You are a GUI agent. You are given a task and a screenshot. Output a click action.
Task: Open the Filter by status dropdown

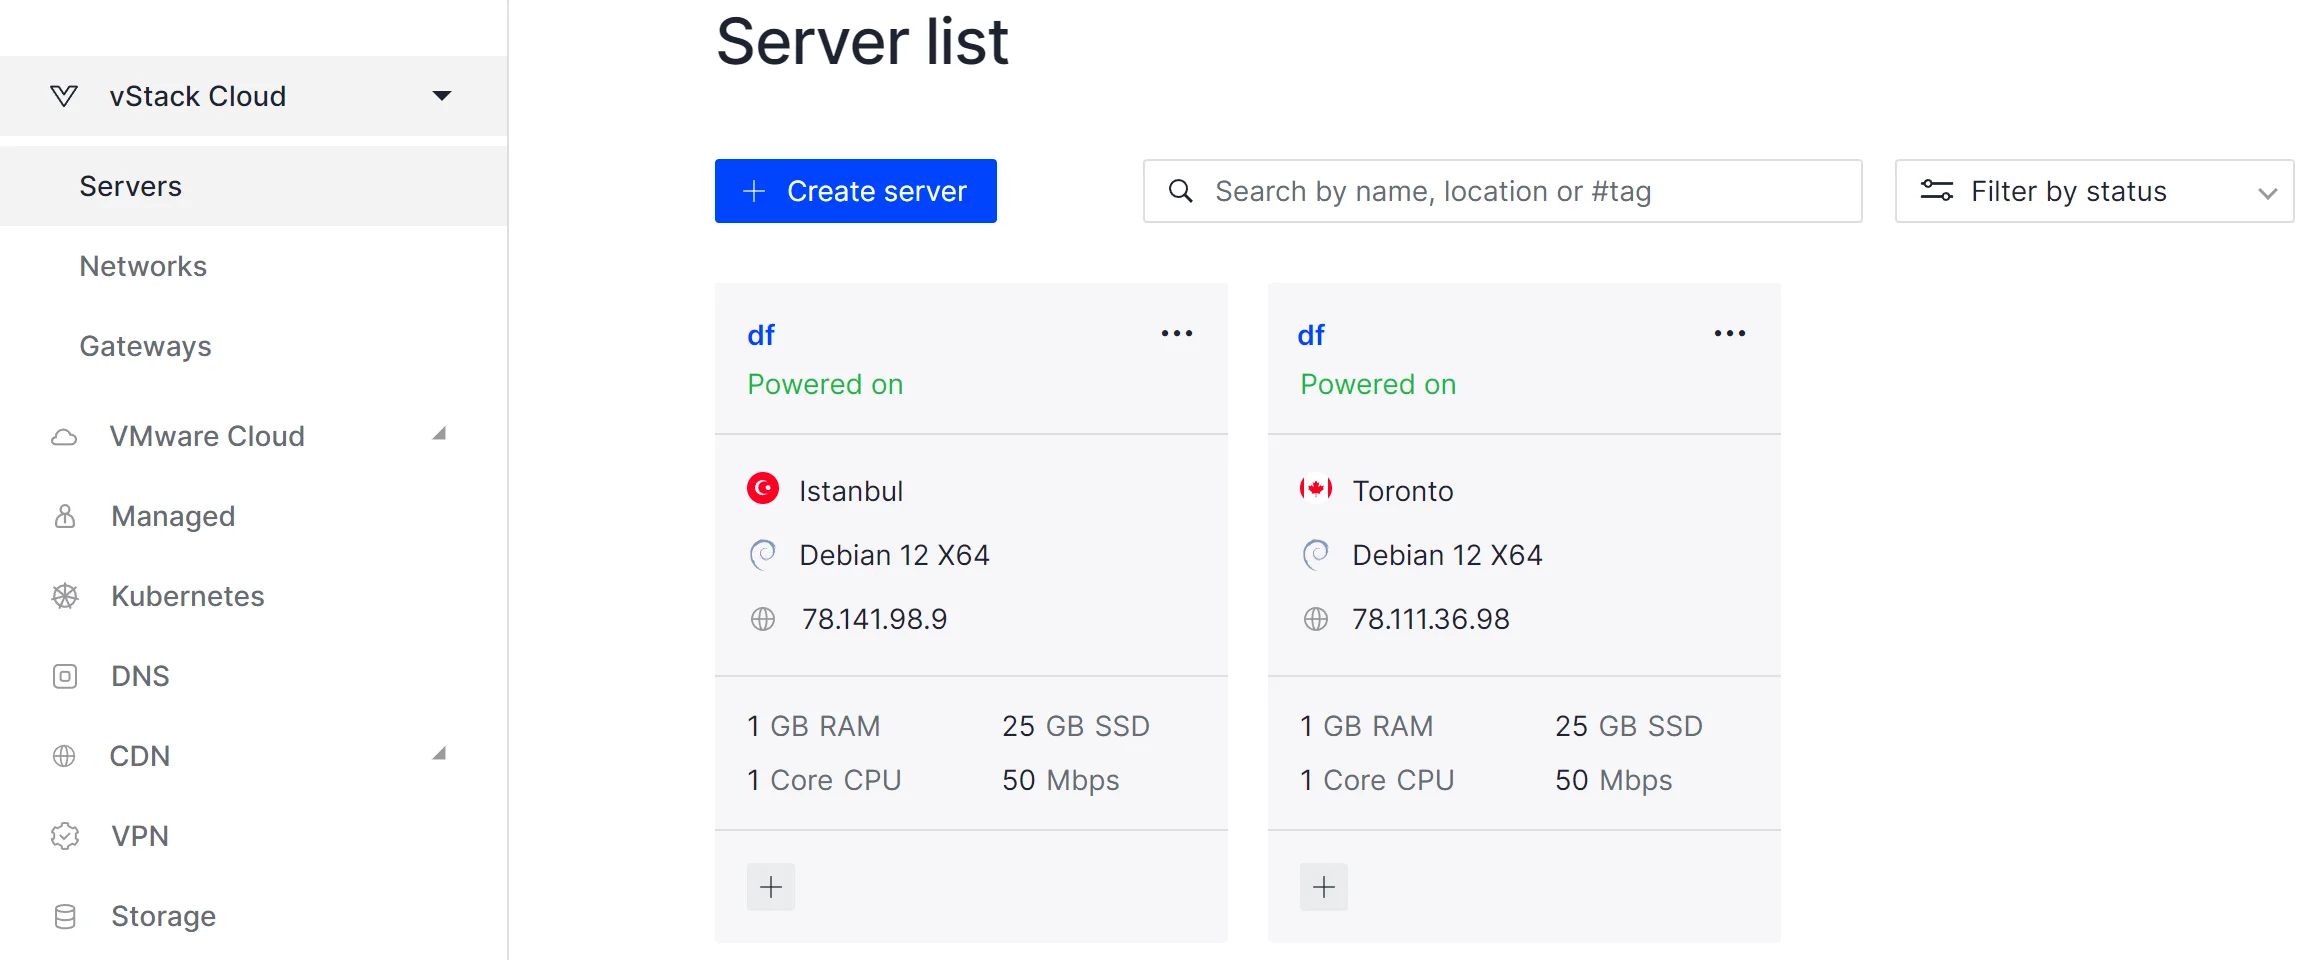click(x=2093, y=191)
